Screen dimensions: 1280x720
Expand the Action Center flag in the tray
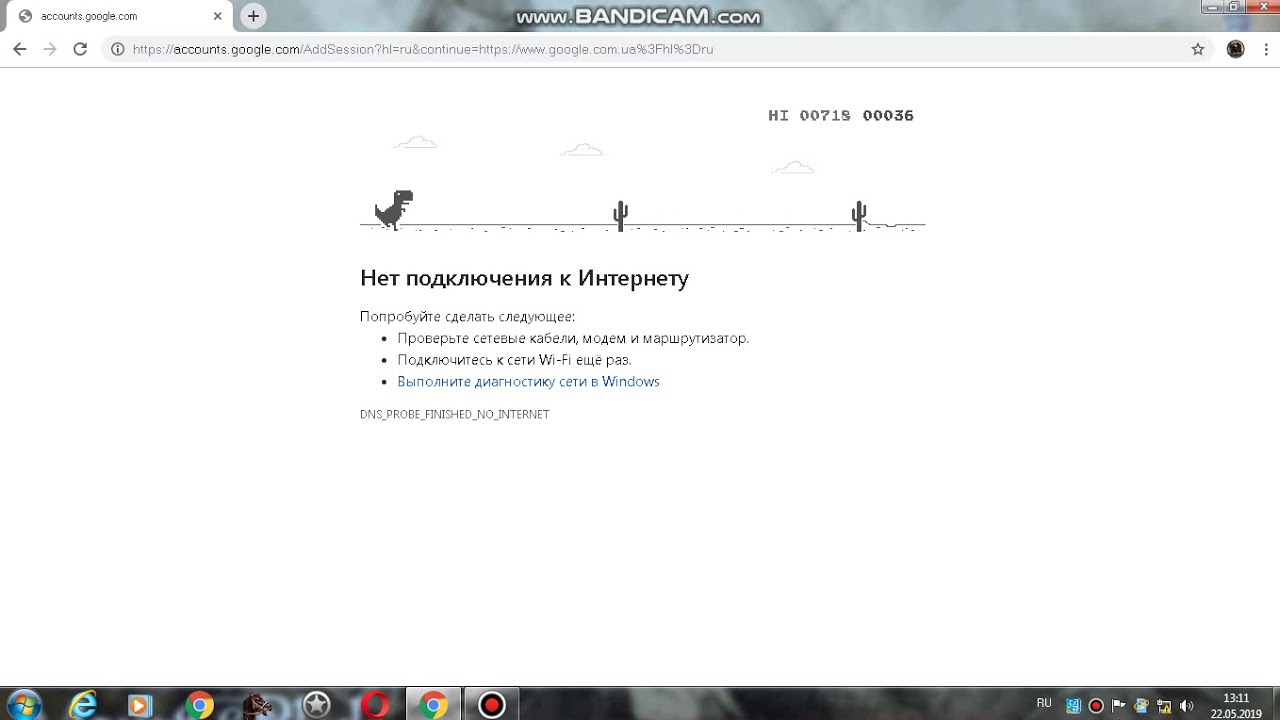click(x=1119, y=704)
